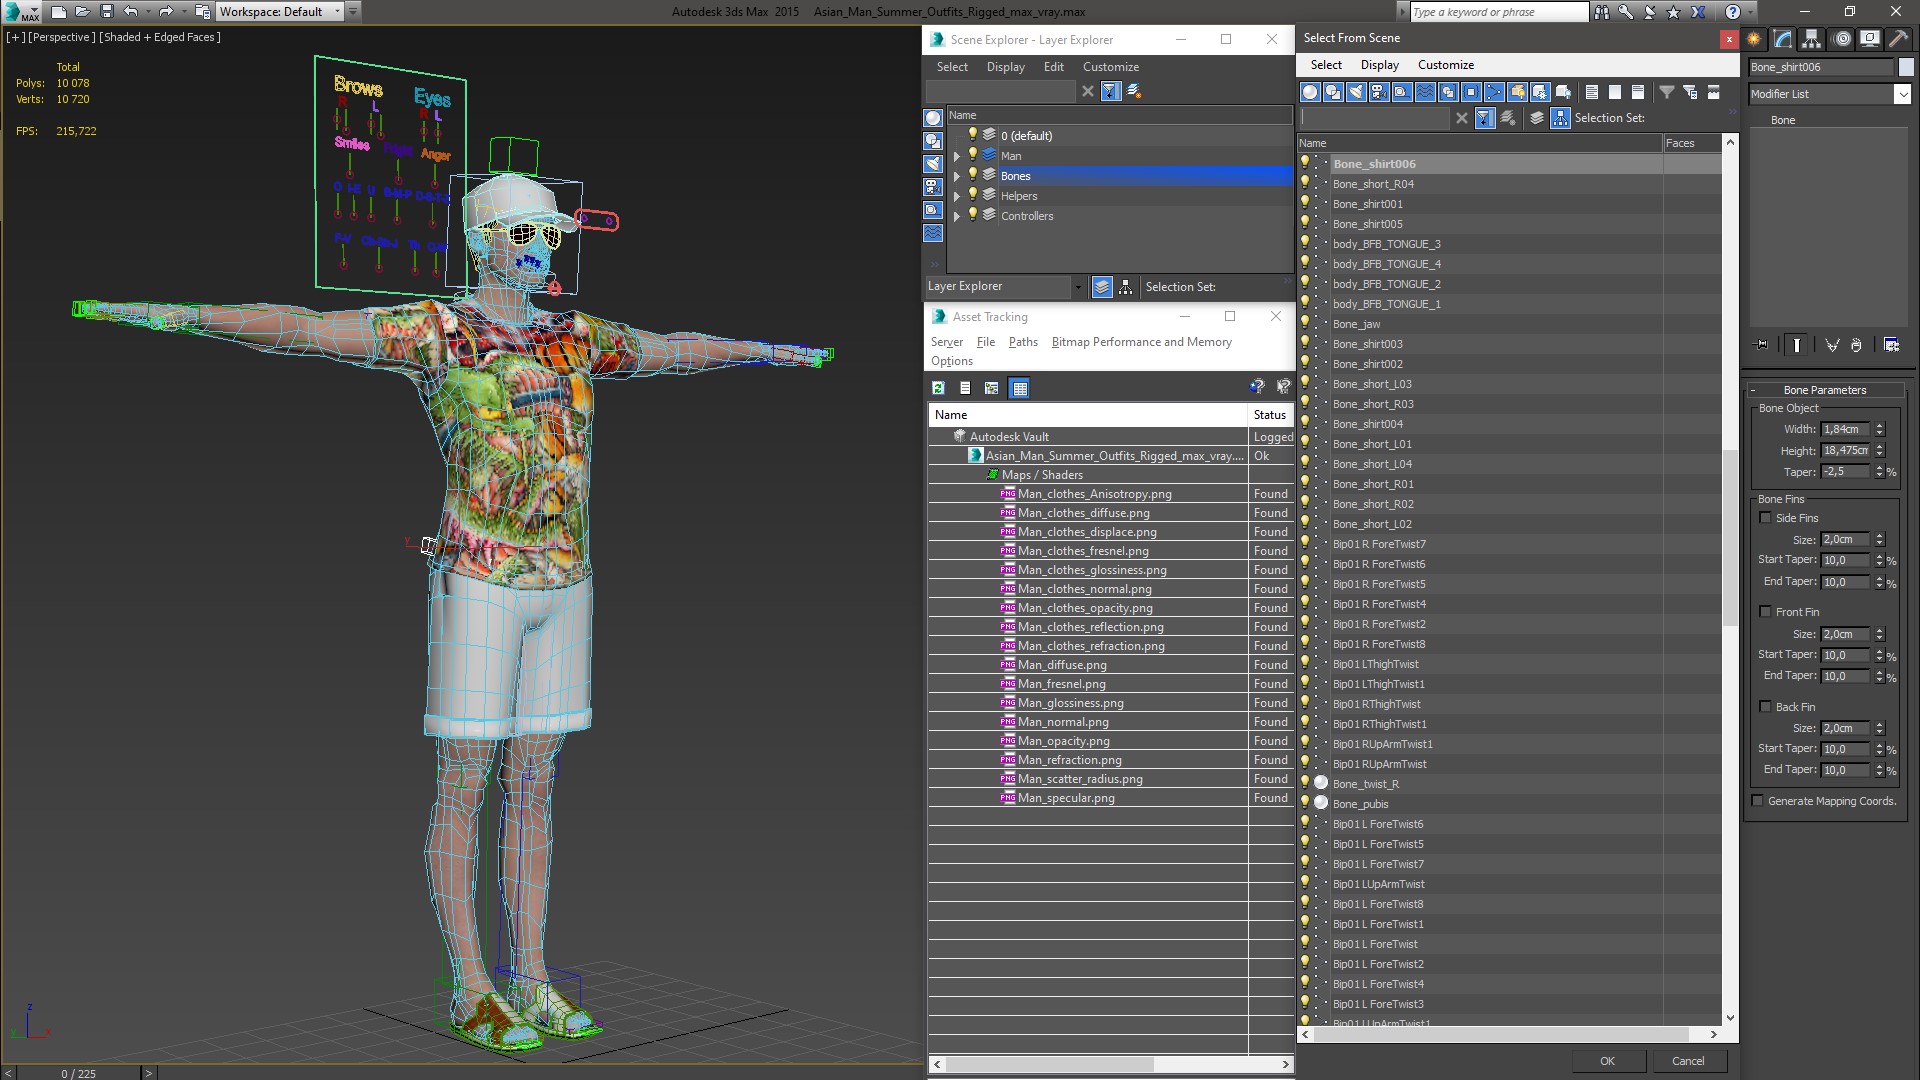Open the undo history dropdown arrow
This screenshot has width=1920, height=1080.
point(148,12)
